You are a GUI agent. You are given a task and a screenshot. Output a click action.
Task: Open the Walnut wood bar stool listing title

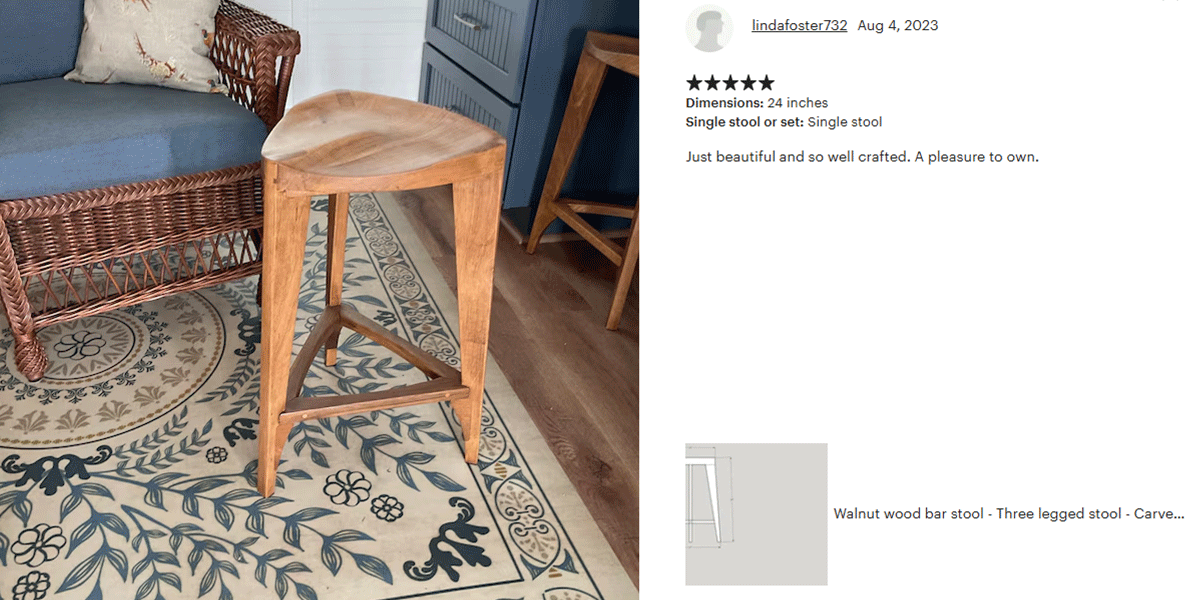pyautogui.click(x=1009, y=514)
